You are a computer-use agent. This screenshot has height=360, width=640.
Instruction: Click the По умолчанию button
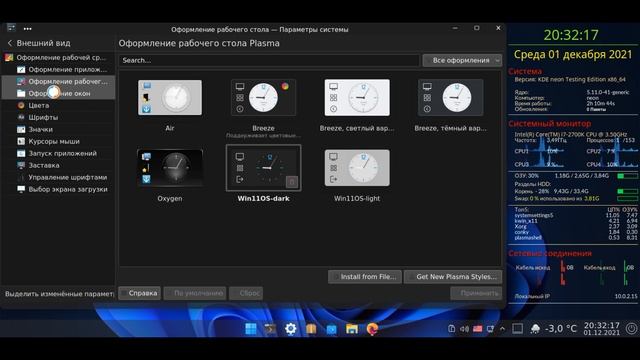click(x=195, y=293)
